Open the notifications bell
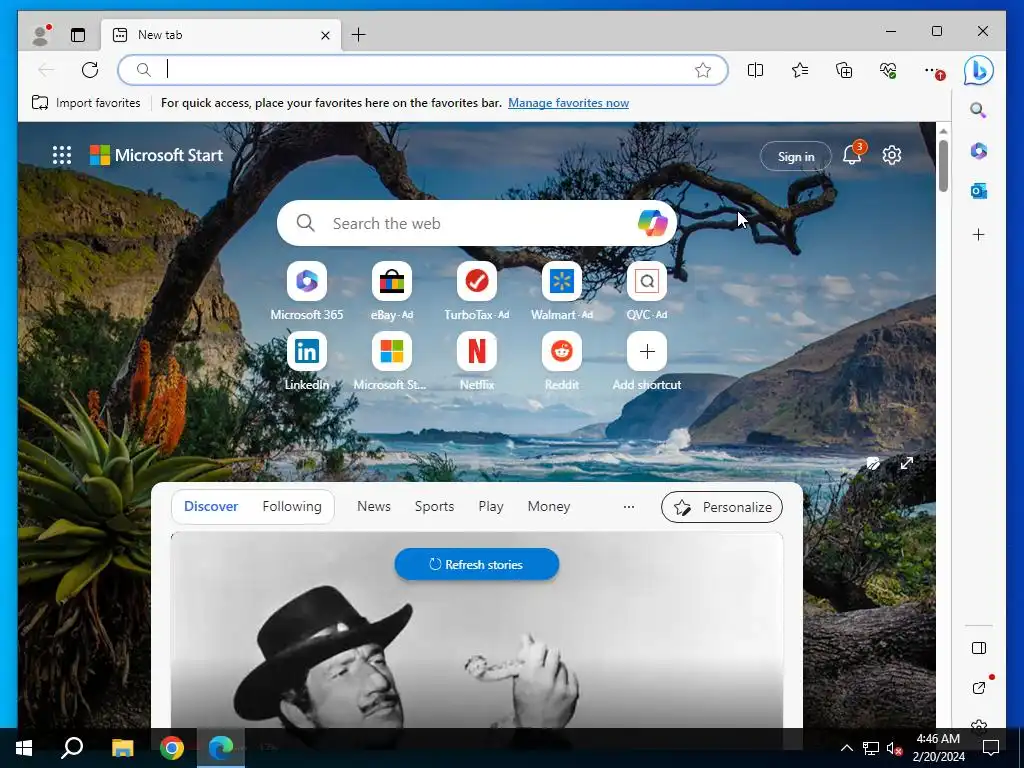1024x768 pixels. click(x=852, y=155)
